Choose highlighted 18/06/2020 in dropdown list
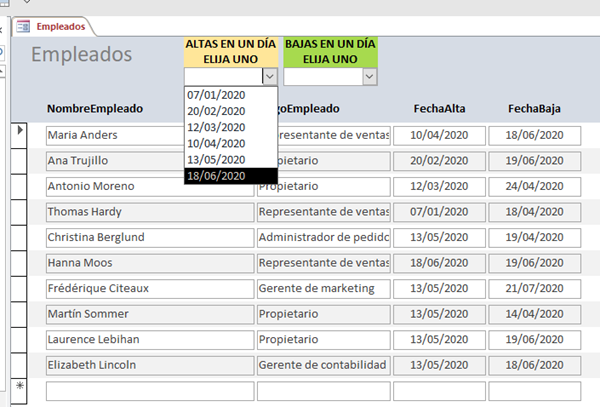Screen dimensions: 600x407 [231, 176]
